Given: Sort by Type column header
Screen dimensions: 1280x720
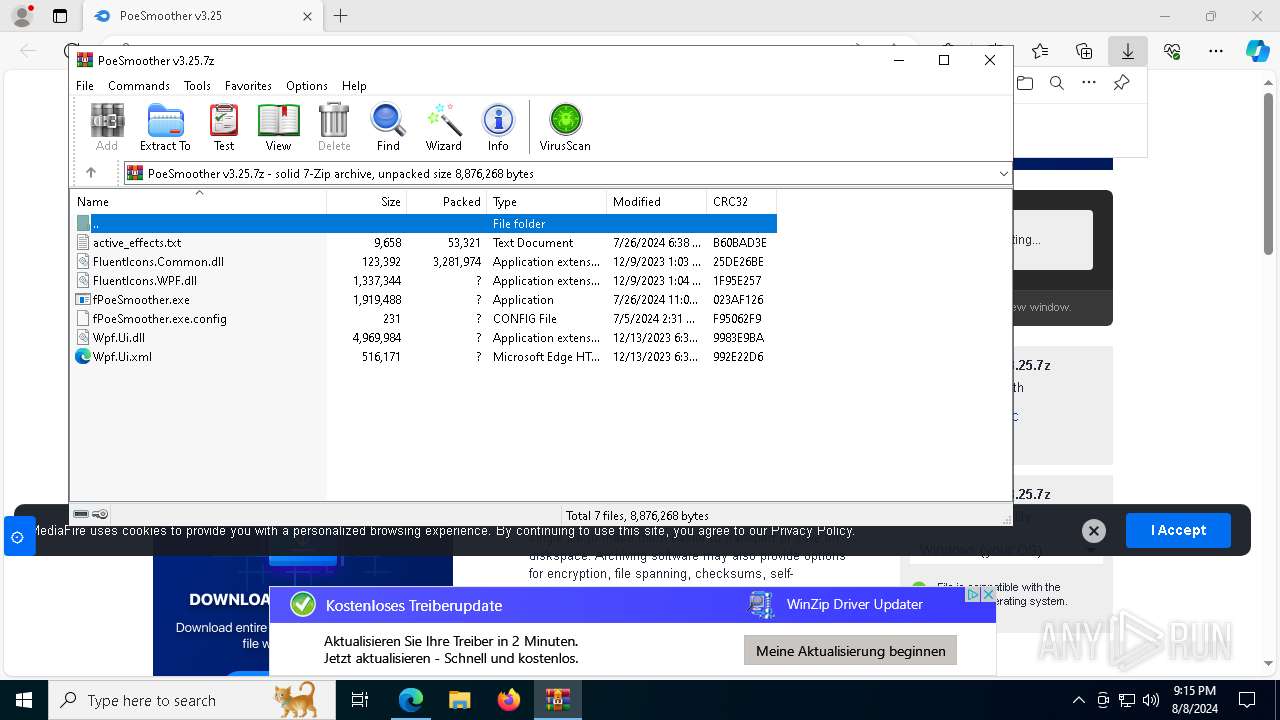Looking at the screenshot, I should 547,201.
